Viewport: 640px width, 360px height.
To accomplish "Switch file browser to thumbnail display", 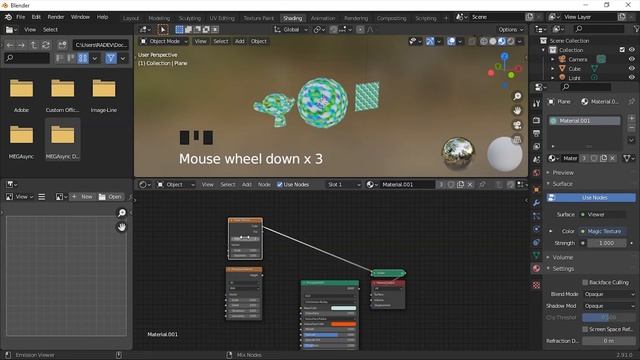I will (x=83, y=58).
